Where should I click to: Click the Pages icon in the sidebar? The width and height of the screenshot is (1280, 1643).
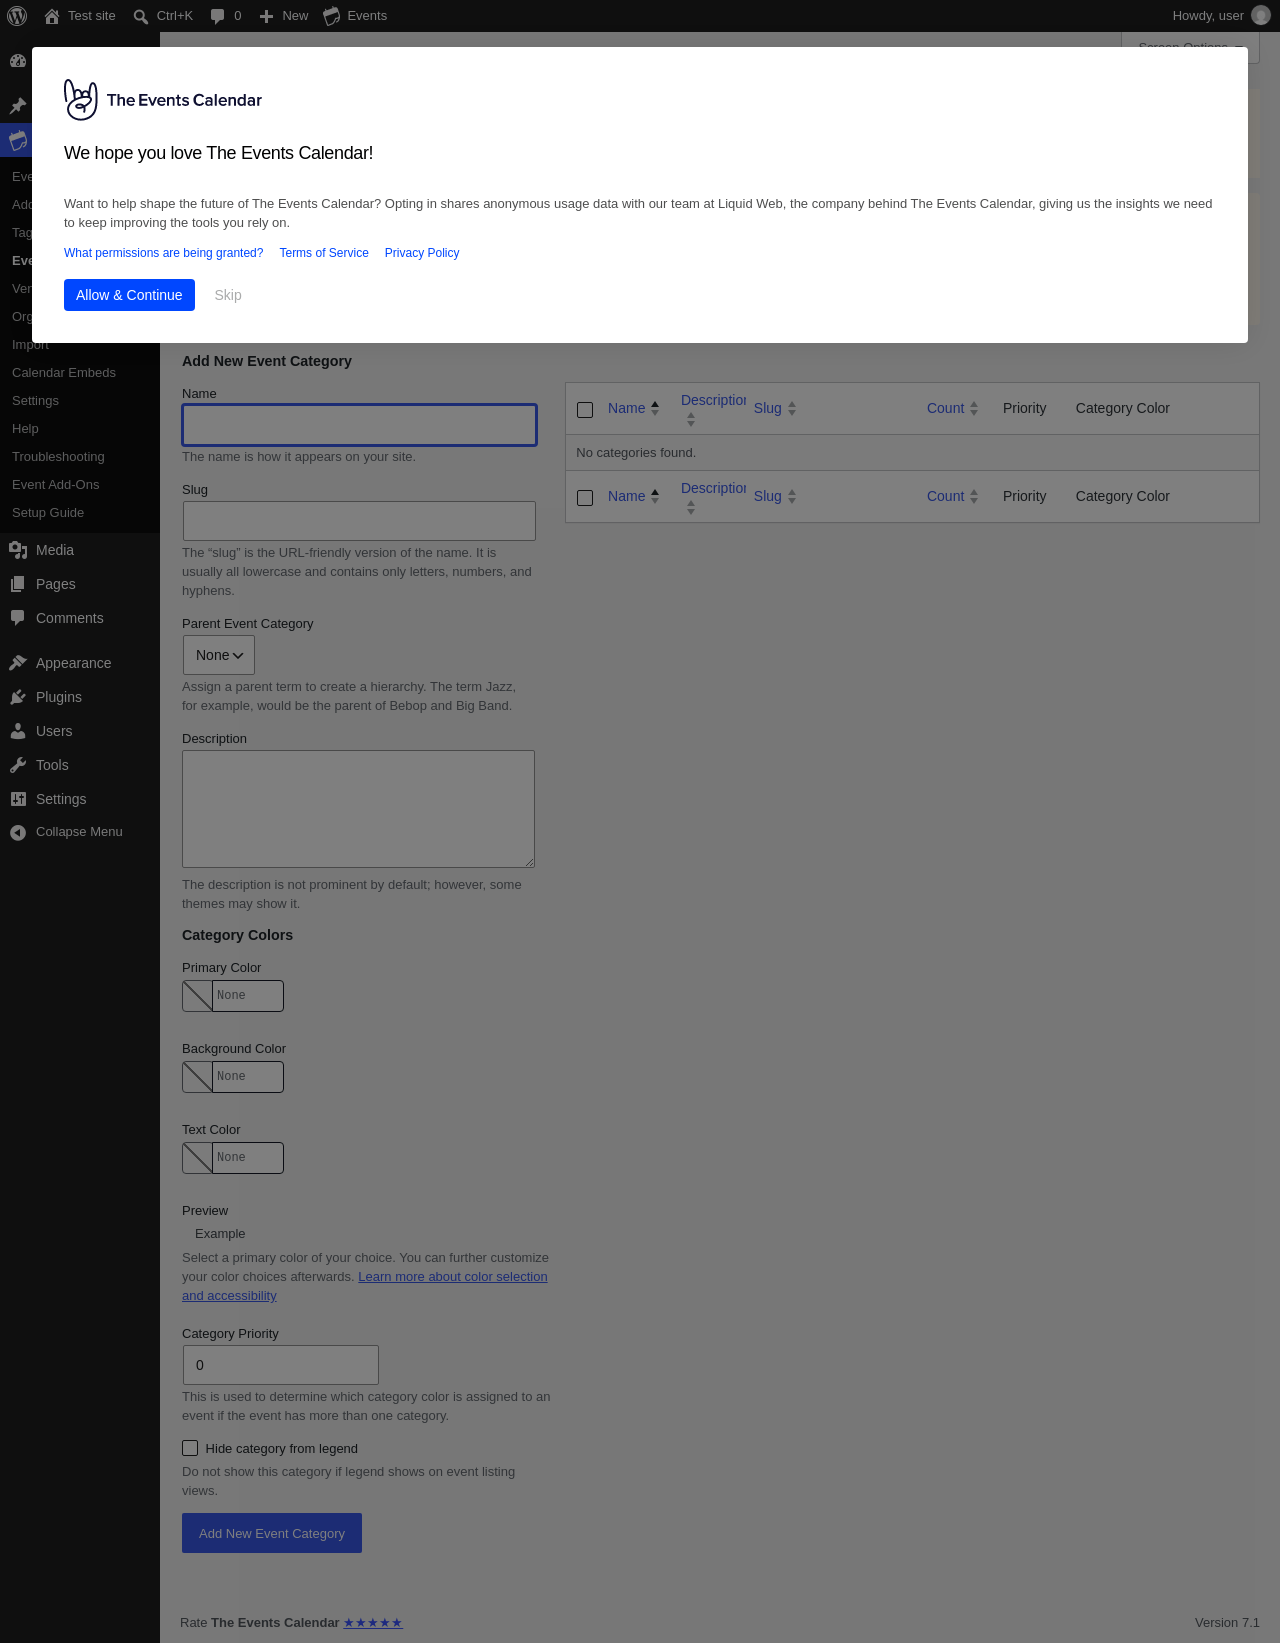18,584
